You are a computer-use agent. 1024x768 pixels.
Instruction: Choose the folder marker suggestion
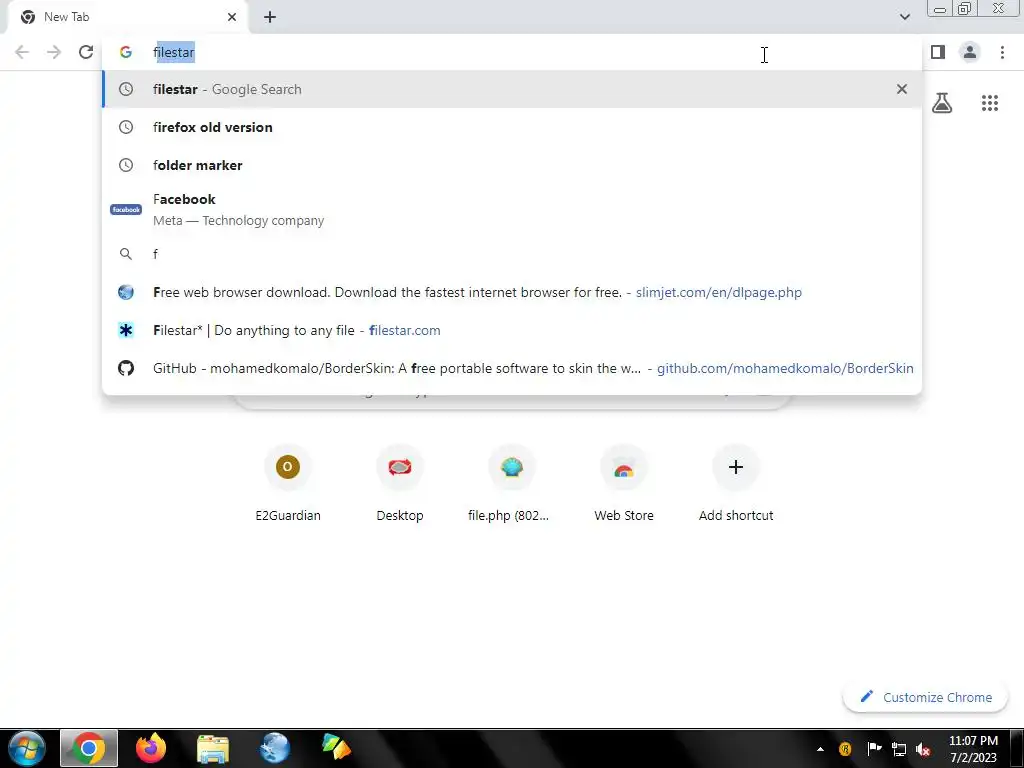pos(512,165)
